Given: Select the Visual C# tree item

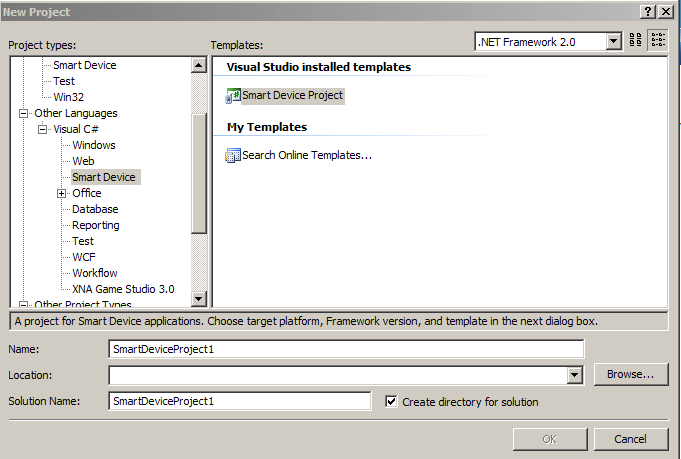Looking at the screenshot, I should tap(76, 129).
